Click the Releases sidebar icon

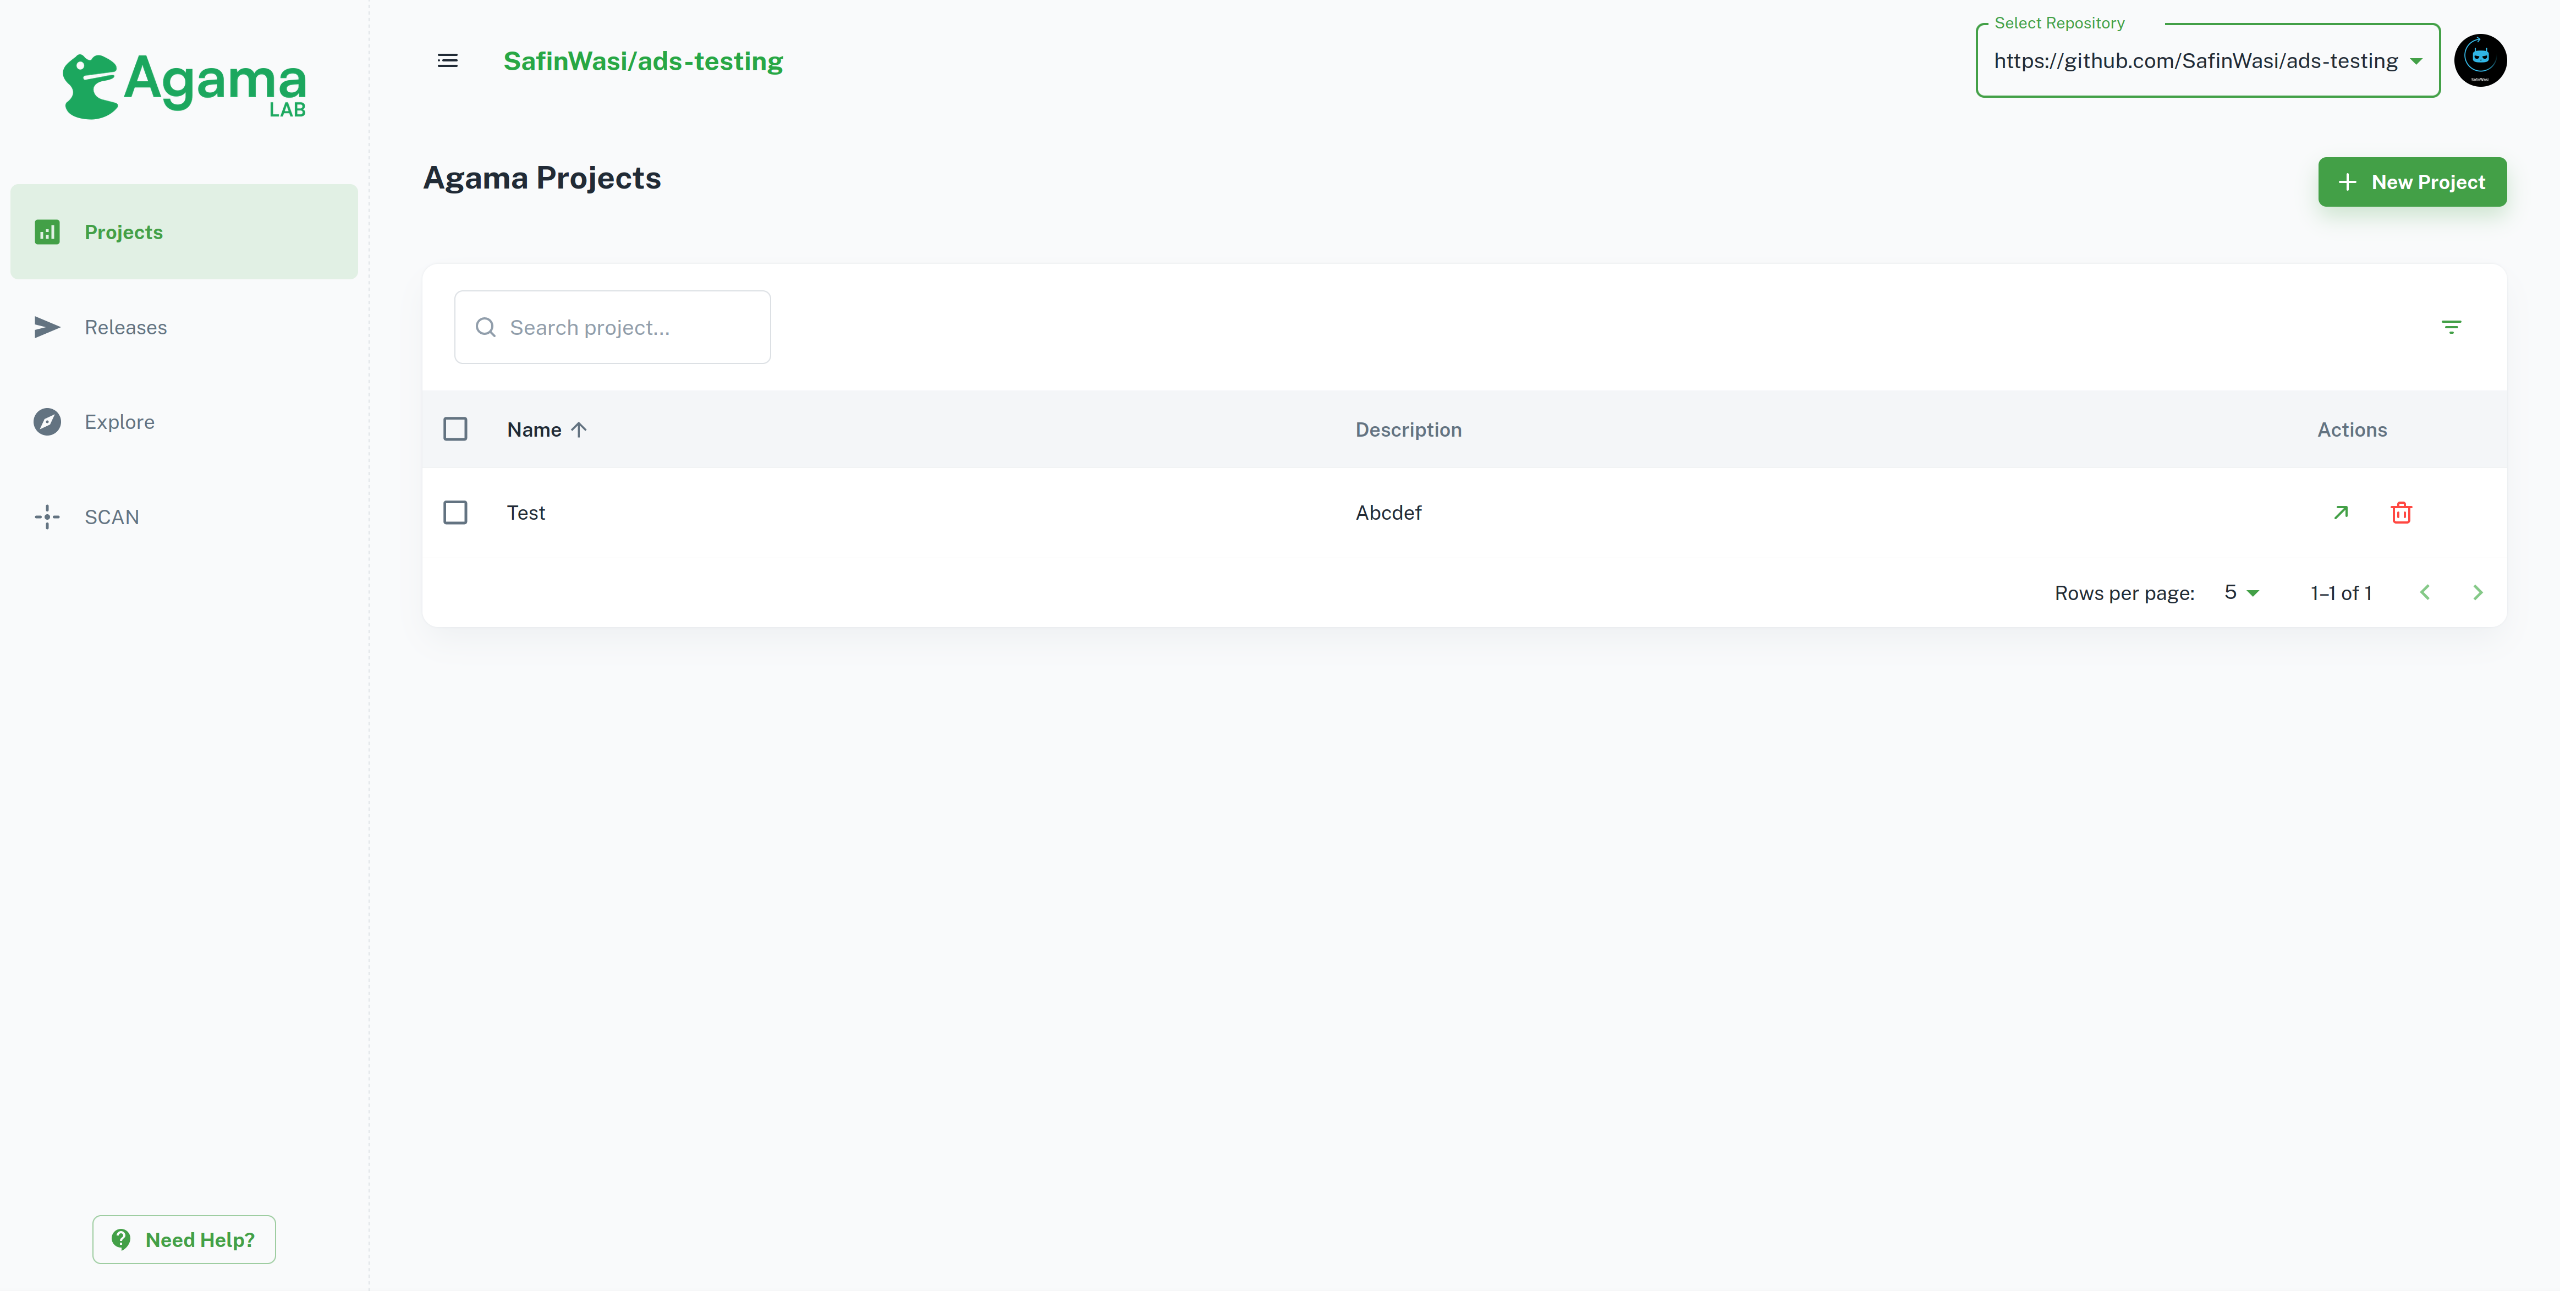click(48, 326)
